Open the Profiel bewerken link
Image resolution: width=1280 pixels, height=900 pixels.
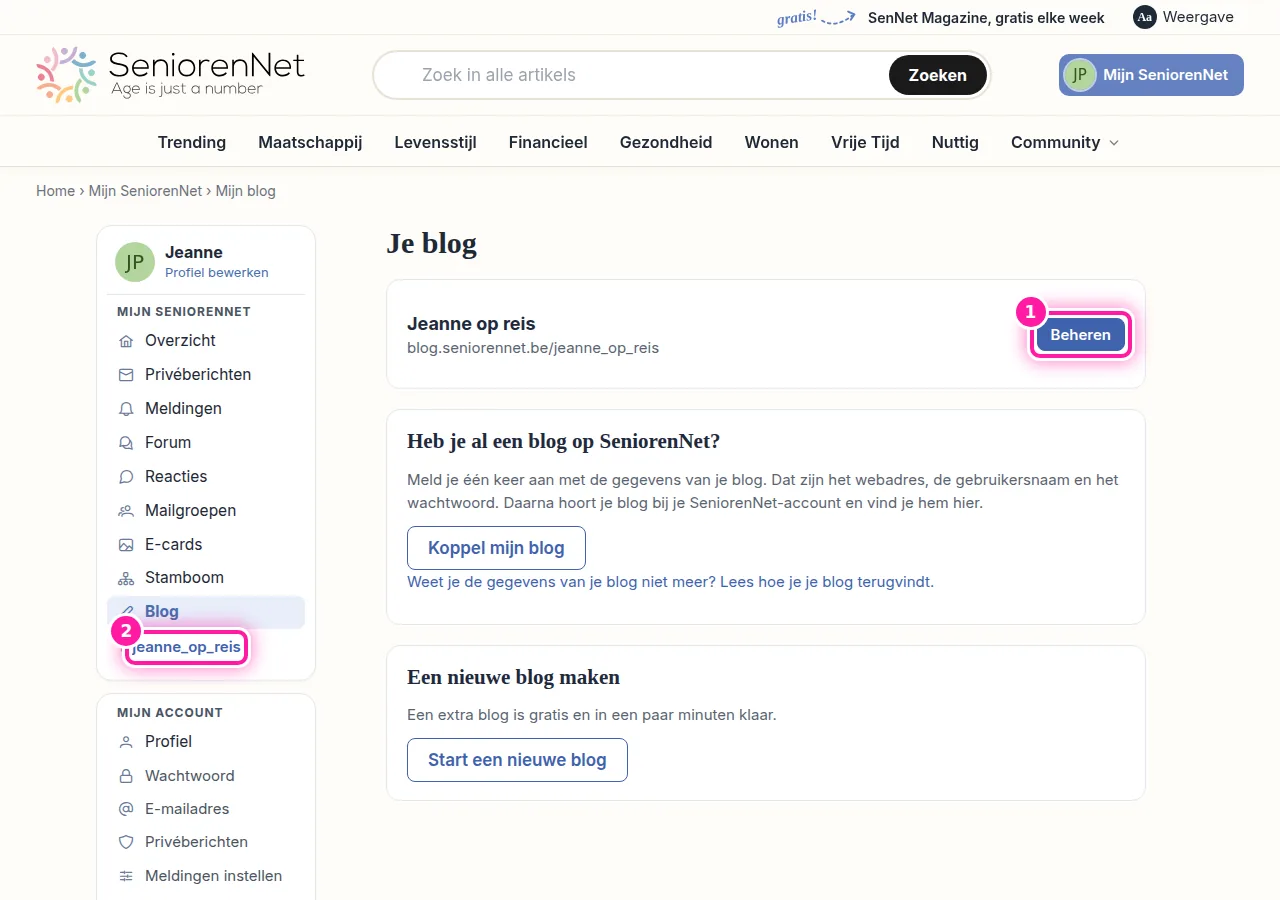coord(217,273)
